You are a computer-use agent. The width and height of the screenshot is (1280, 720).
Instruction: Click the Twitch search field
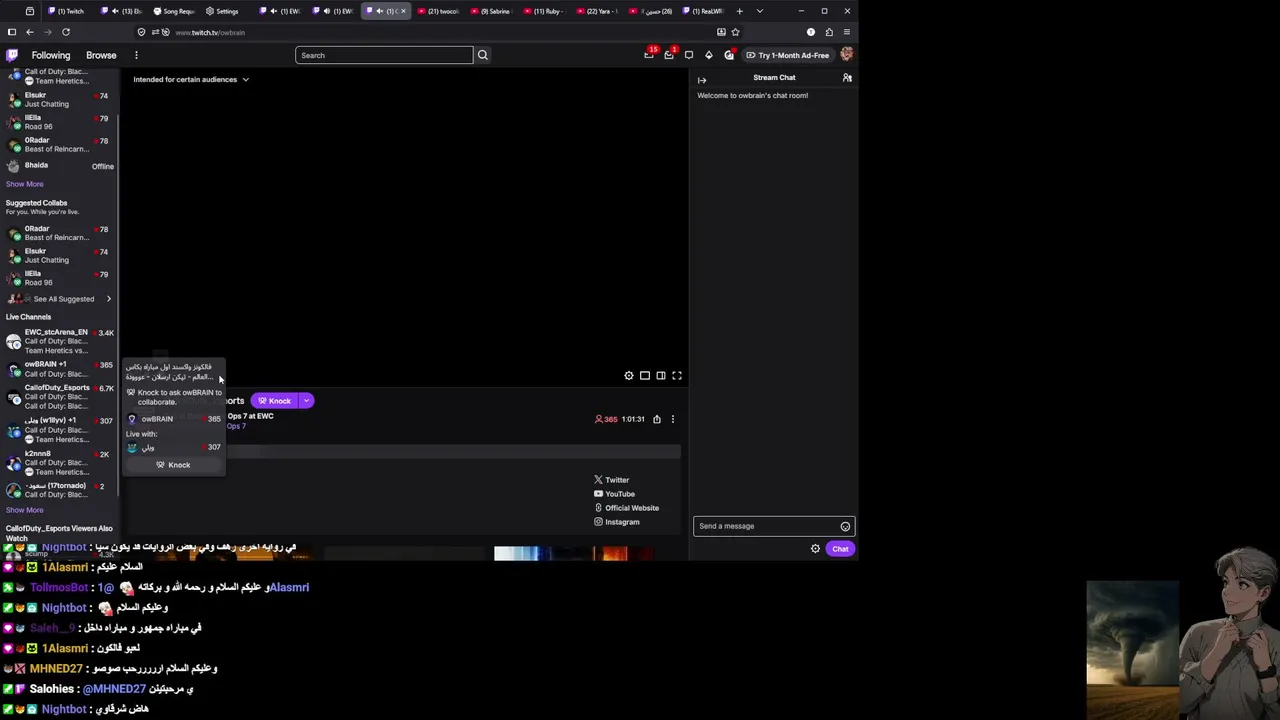[x=384, y=55]
